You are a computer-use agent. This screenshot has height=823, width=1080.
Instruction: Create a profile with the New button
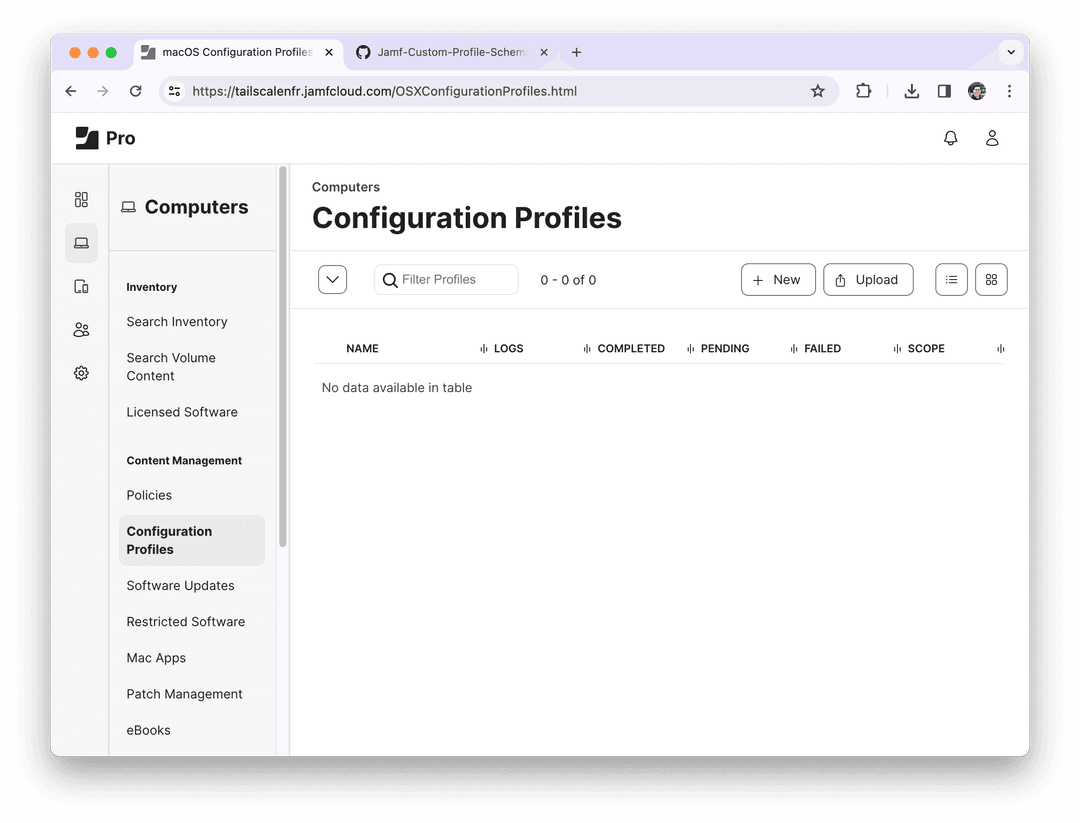point(778,279)
